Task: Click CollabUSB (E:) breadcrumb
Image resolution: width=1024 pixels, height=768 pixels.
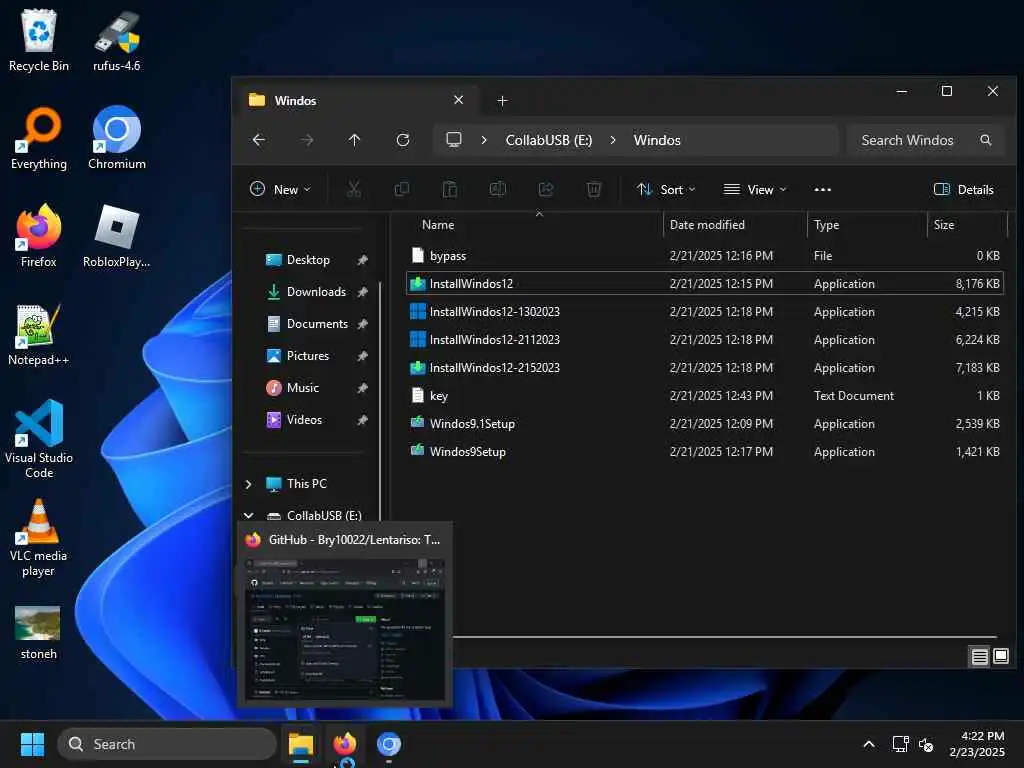Action: tap(549, 140)
